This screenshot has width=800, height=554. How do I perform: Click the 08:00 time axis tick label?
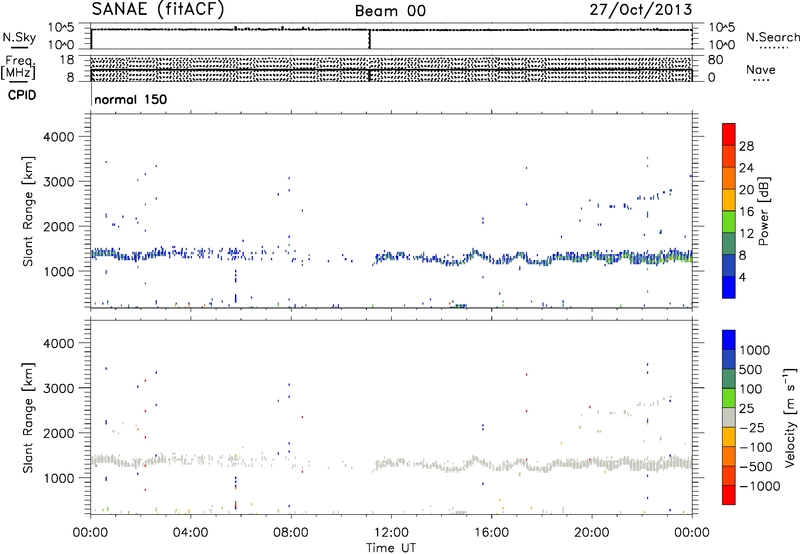click(x=291, y=533)
